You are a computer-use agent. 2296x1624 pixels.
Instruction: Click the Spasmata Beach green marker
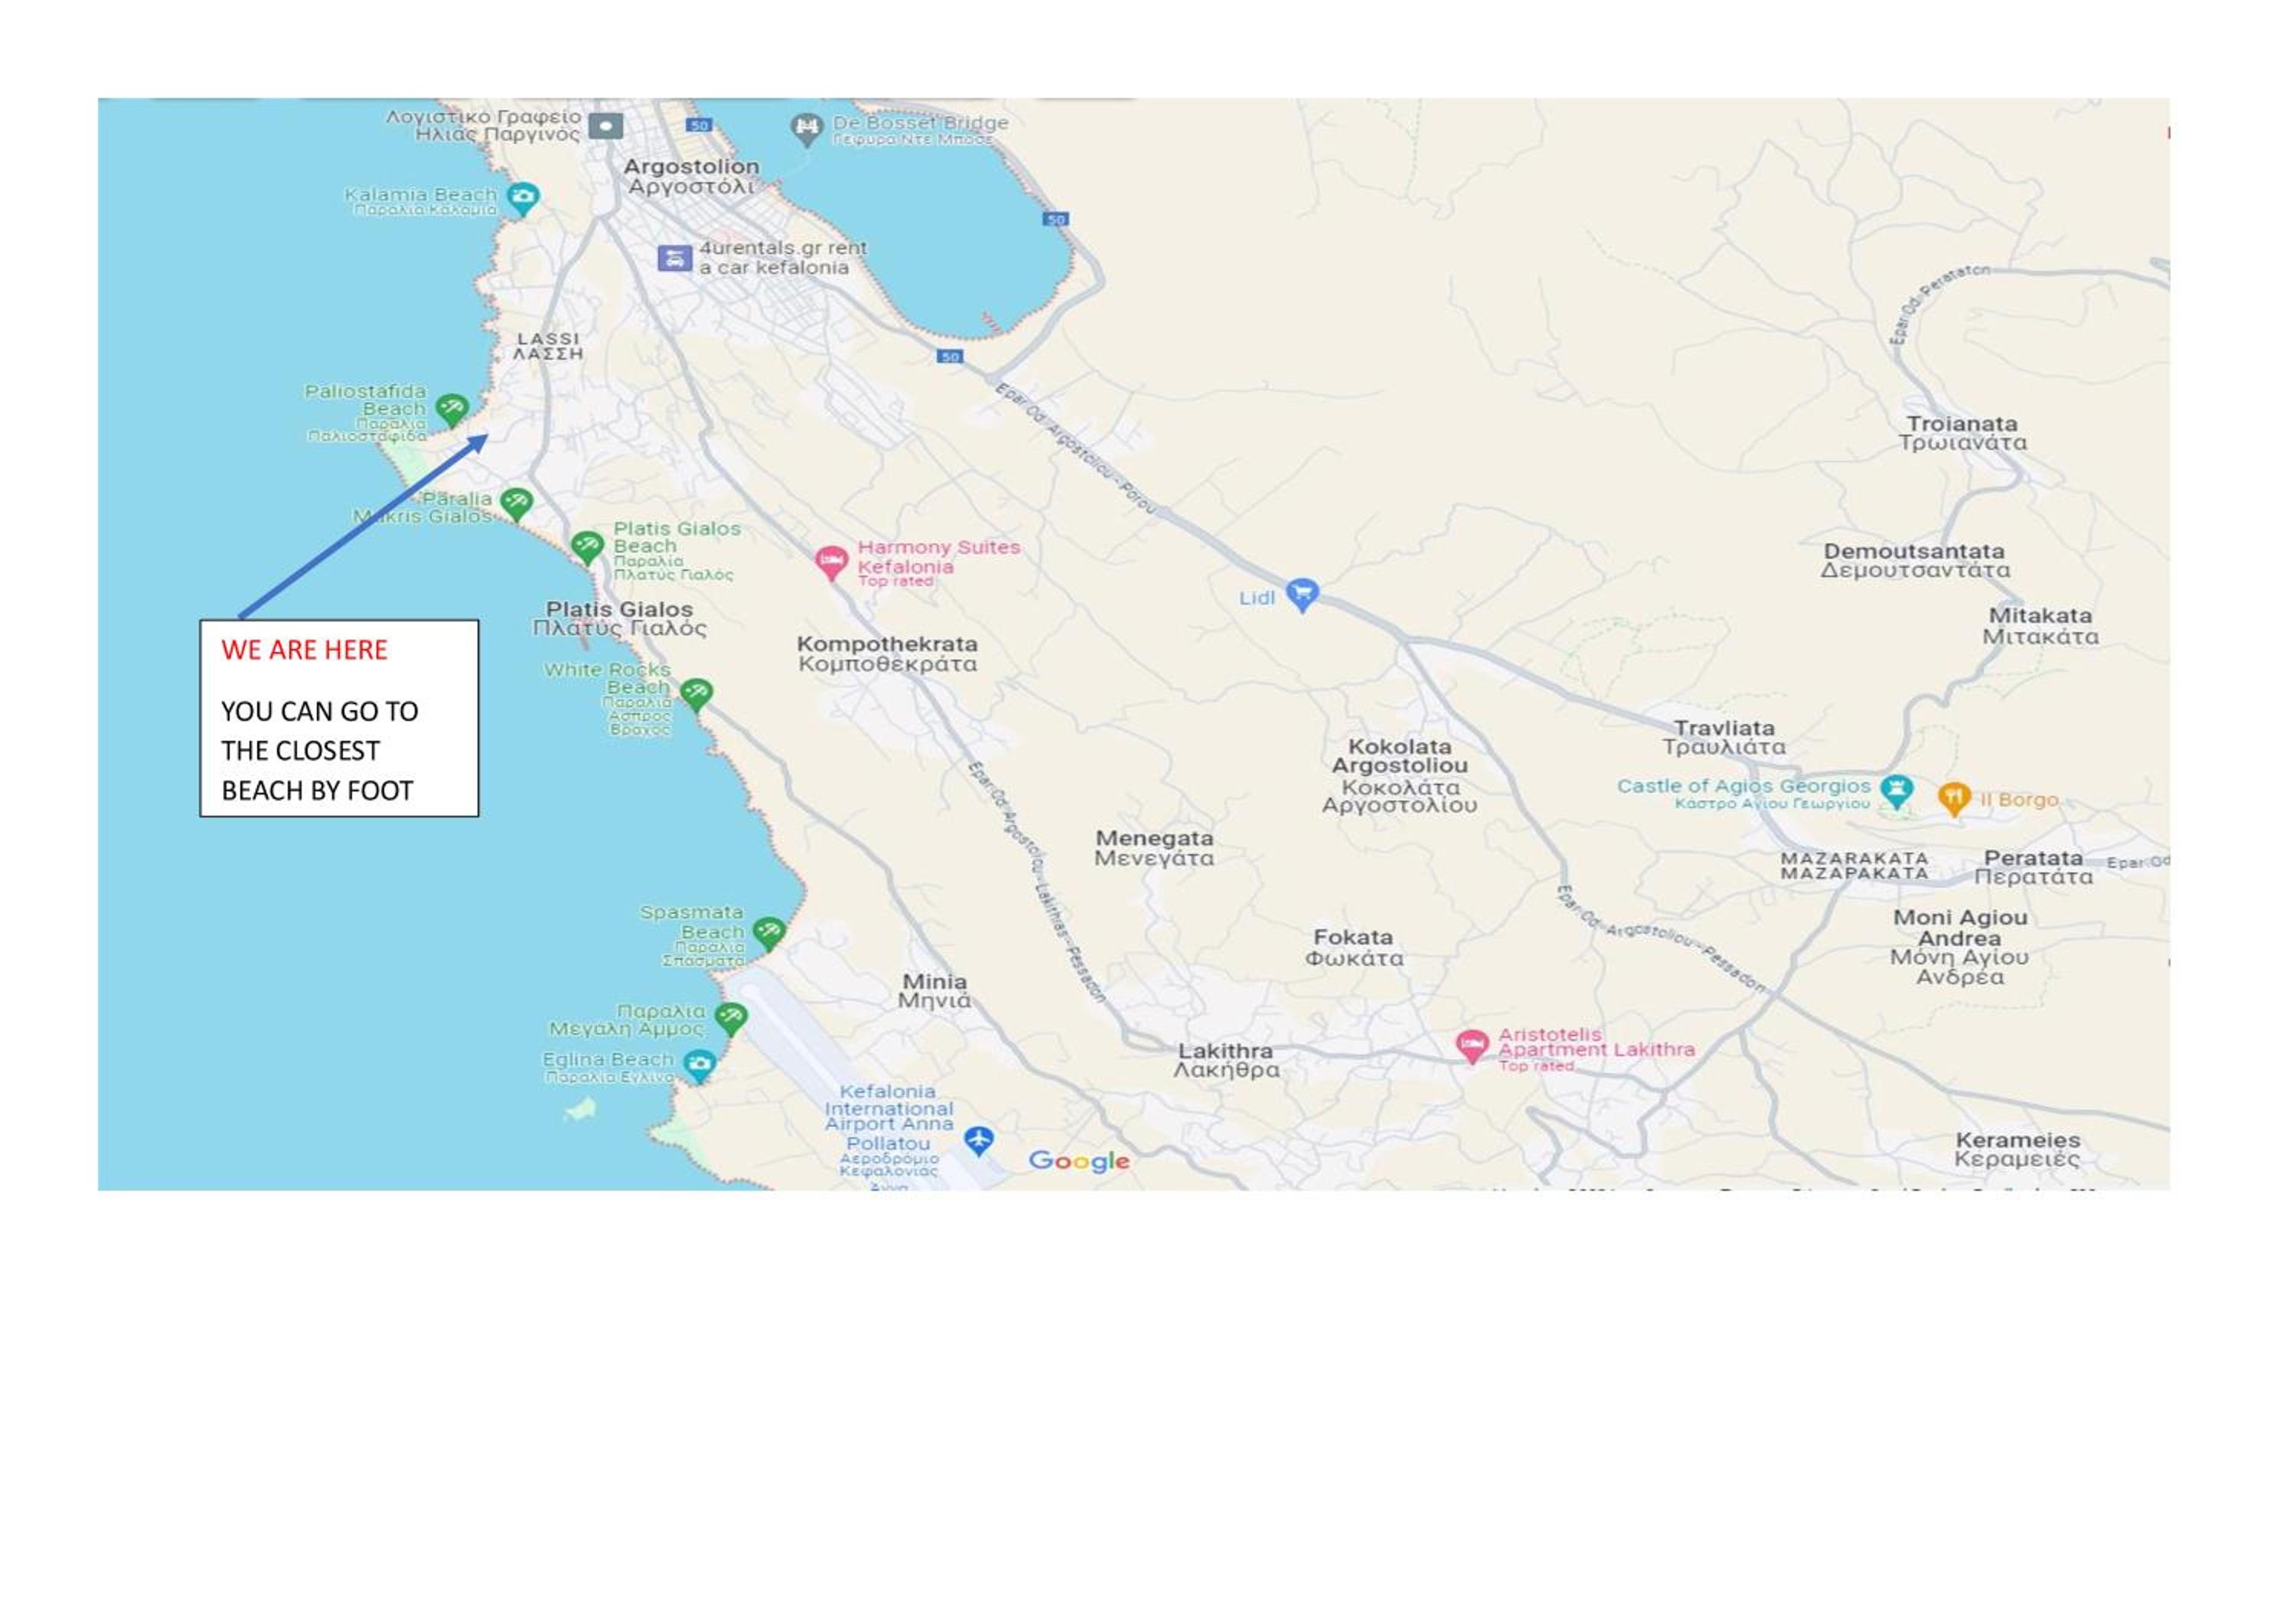[768, 932]
